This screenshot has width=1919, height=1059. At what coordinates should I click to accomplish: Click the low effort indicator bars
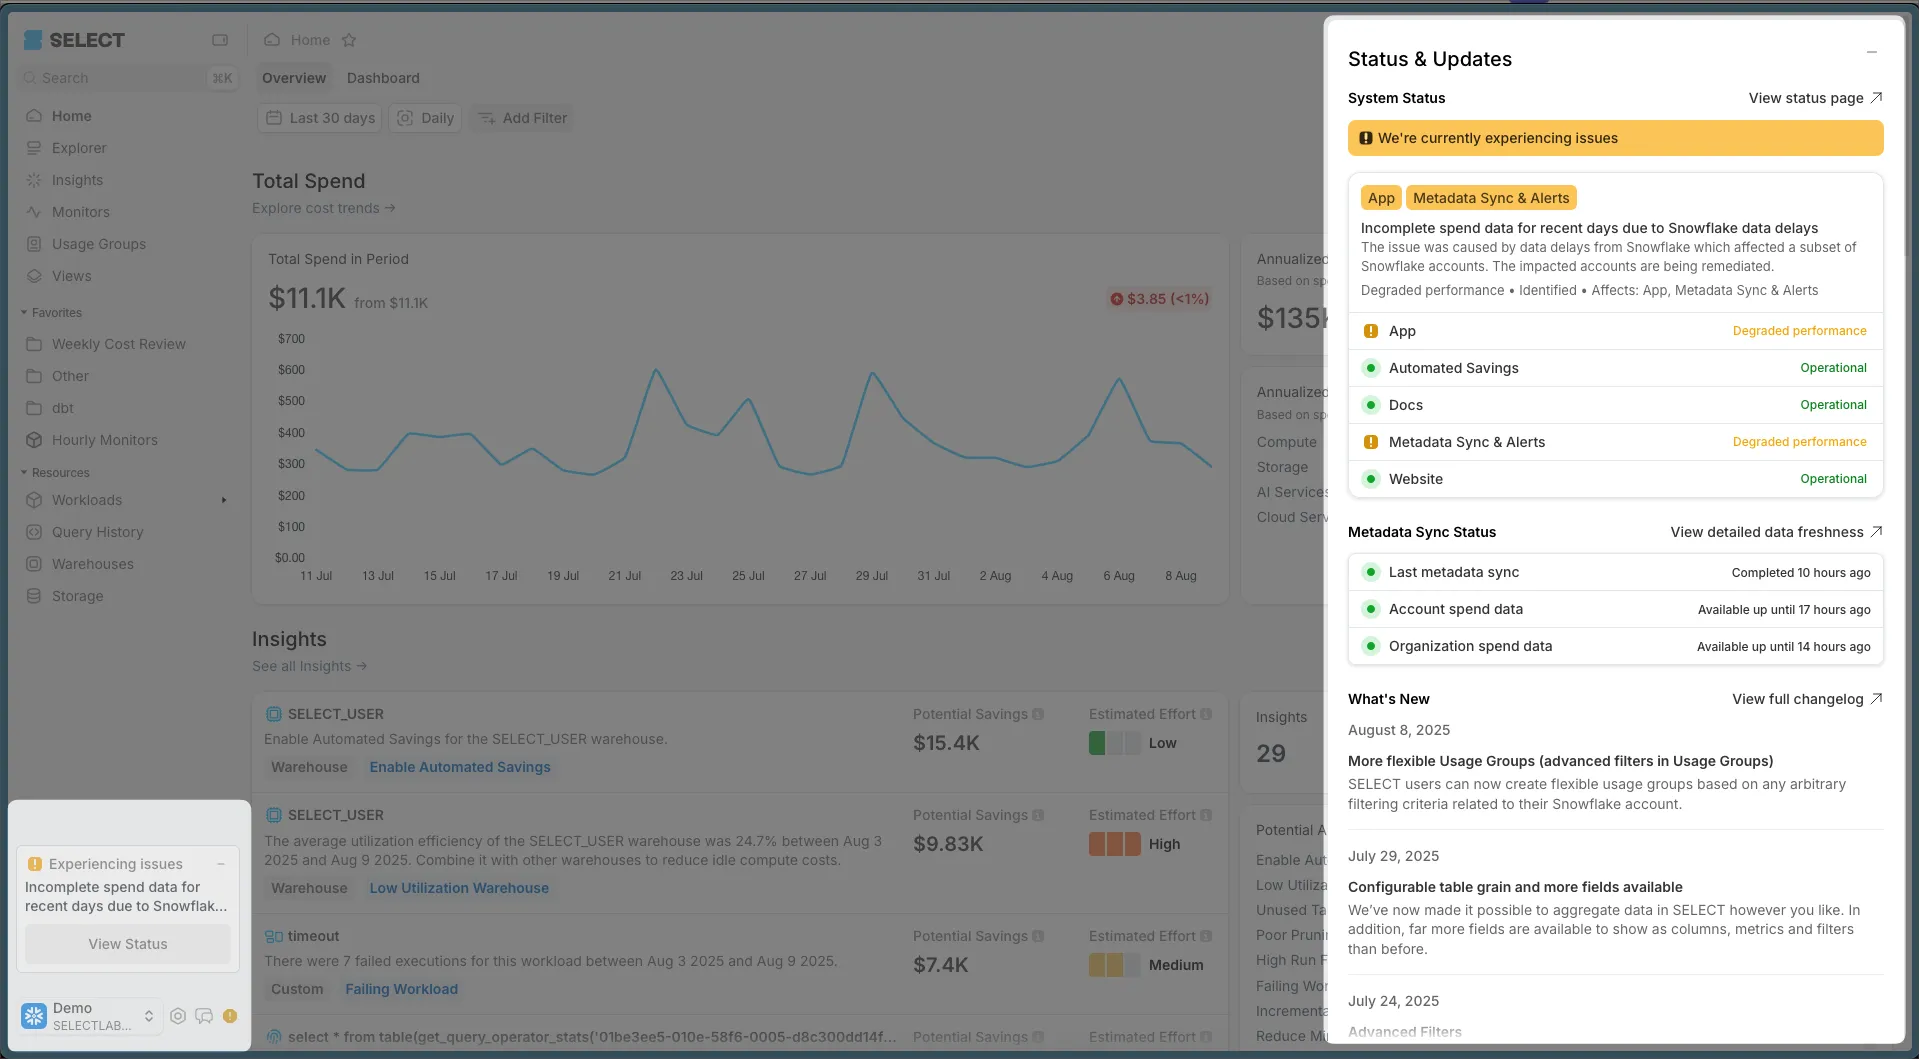(x=1114, y=743)
